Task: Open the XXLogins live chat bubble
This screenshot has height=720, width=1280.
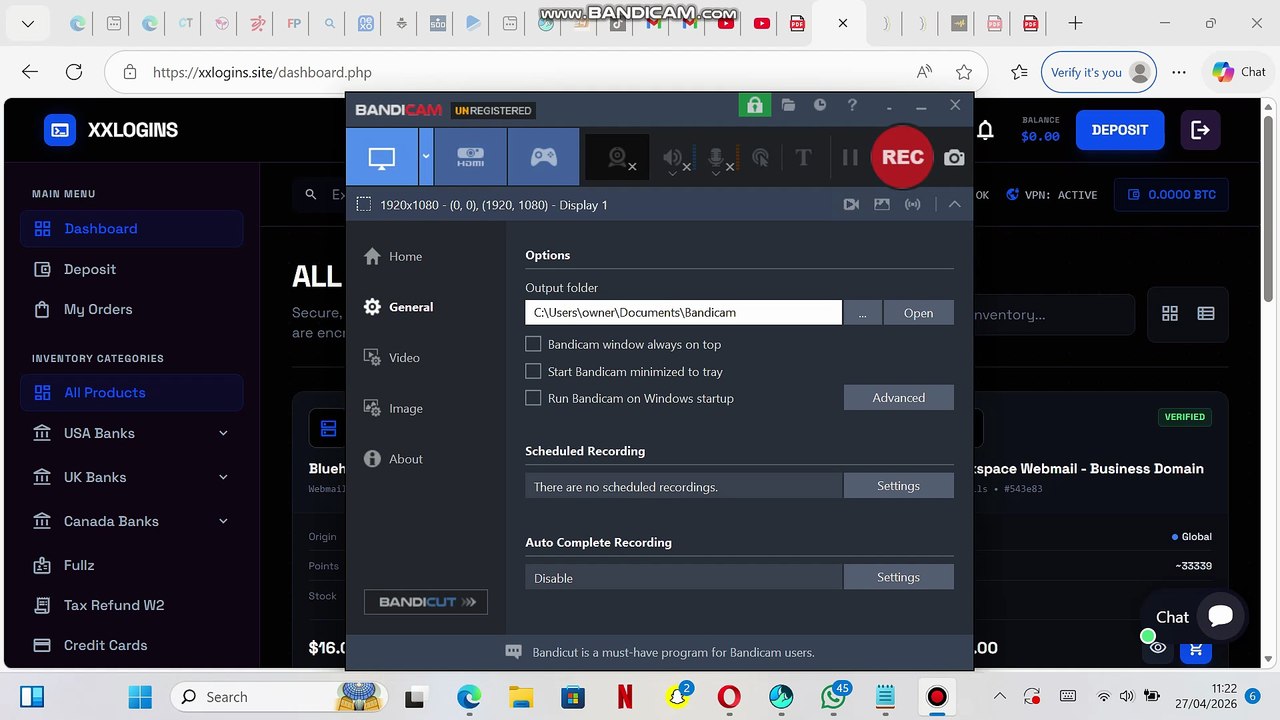Action: (1220, 615)
